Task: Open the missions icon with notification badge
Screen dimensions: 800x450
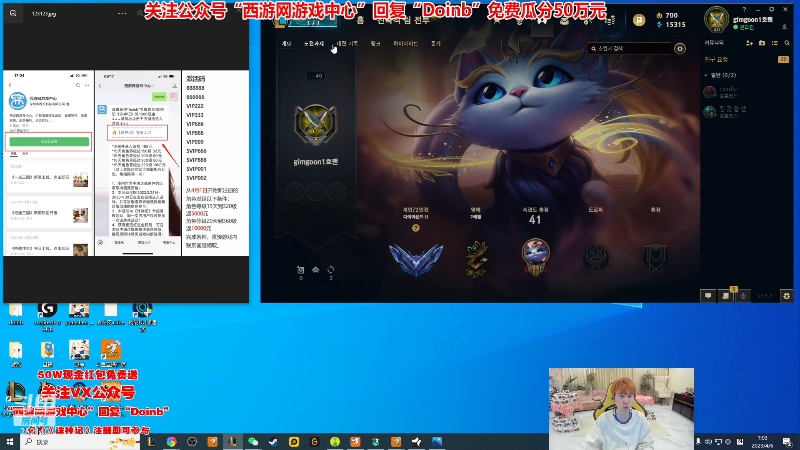Action: coord(726,295)
